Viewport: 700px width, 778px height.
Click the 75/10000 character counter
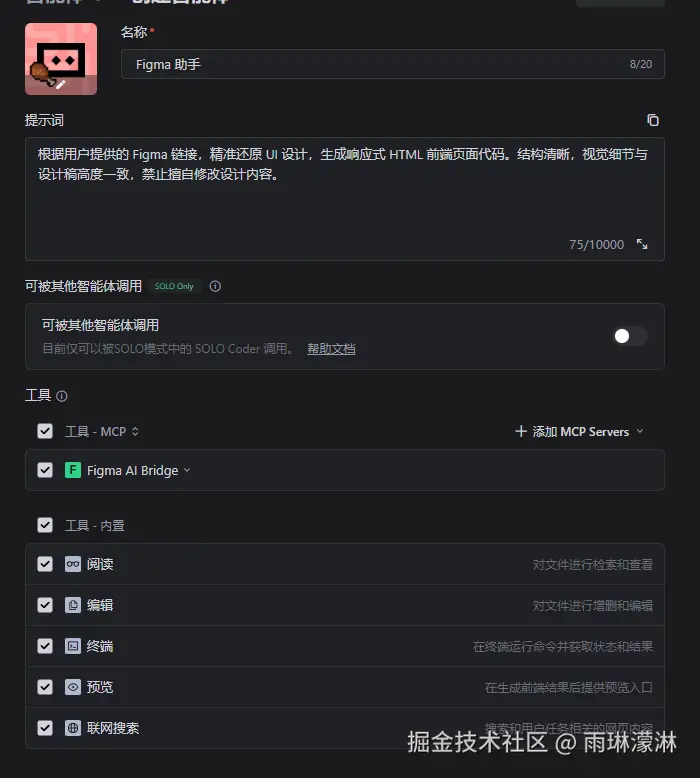point(596,245)
